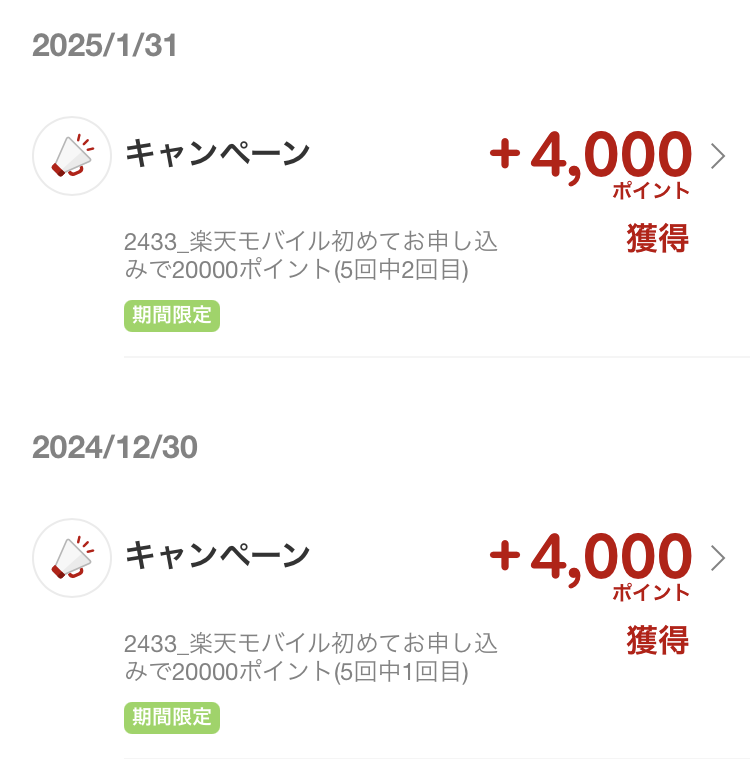Click the 2025/1/31 date header
The height and width of the screenshot is (759, 750).
pyautogui.click(x=105, y=46)
